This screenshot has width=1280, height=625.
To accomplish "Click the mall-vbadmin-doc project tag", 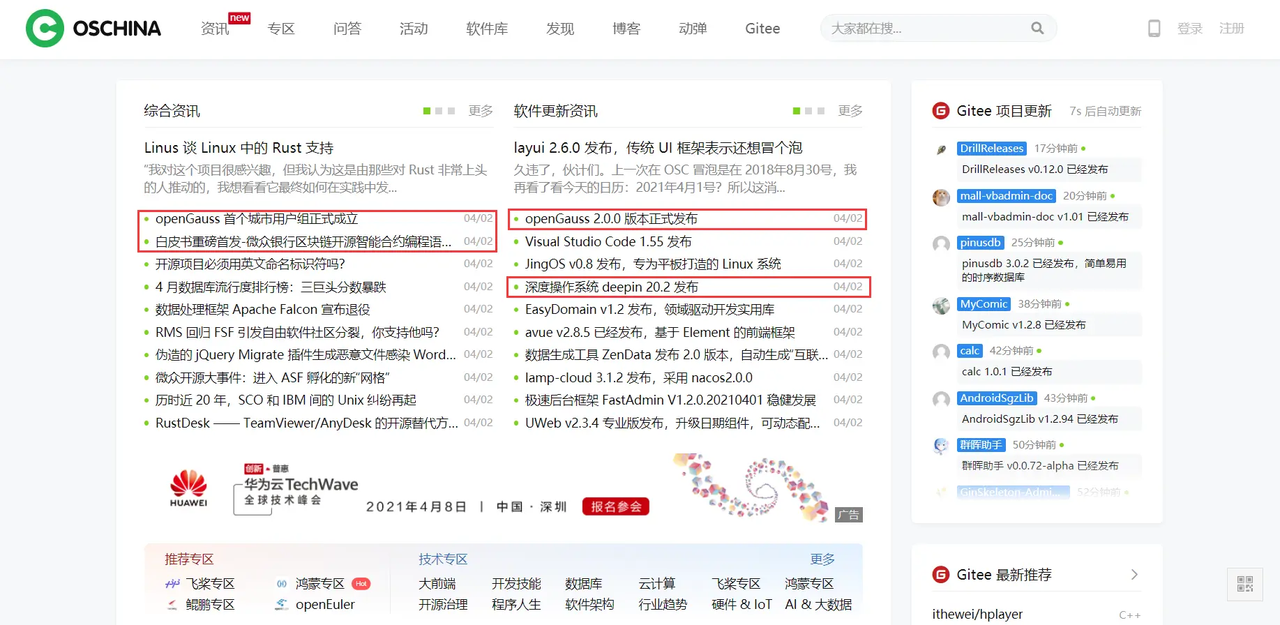I will pos(1007,196).
